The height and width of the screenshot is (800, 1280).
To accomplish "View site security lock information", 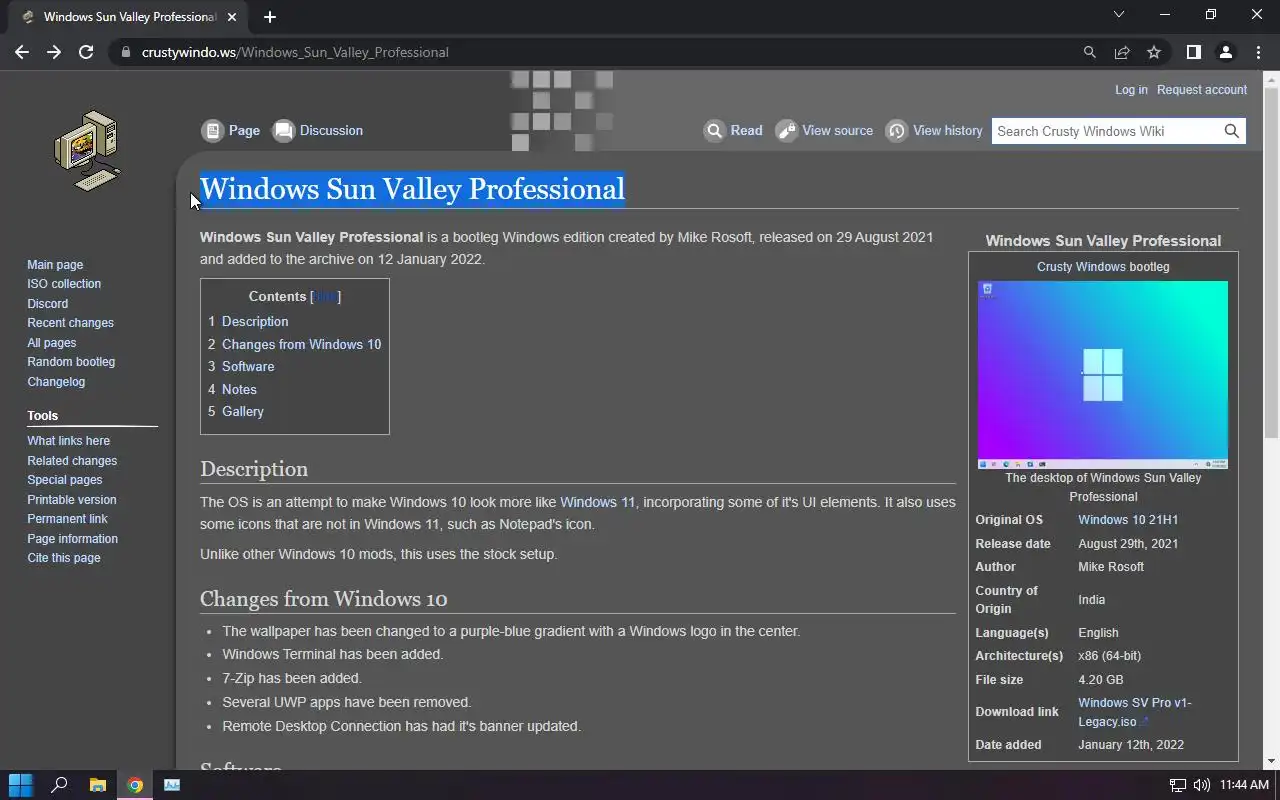I will pyautogui.click(x=125, y=52).
